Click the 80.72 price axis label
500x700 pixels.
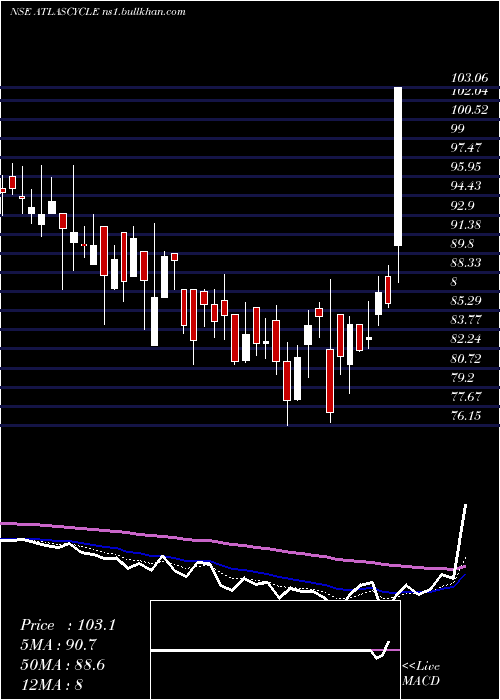467,359
